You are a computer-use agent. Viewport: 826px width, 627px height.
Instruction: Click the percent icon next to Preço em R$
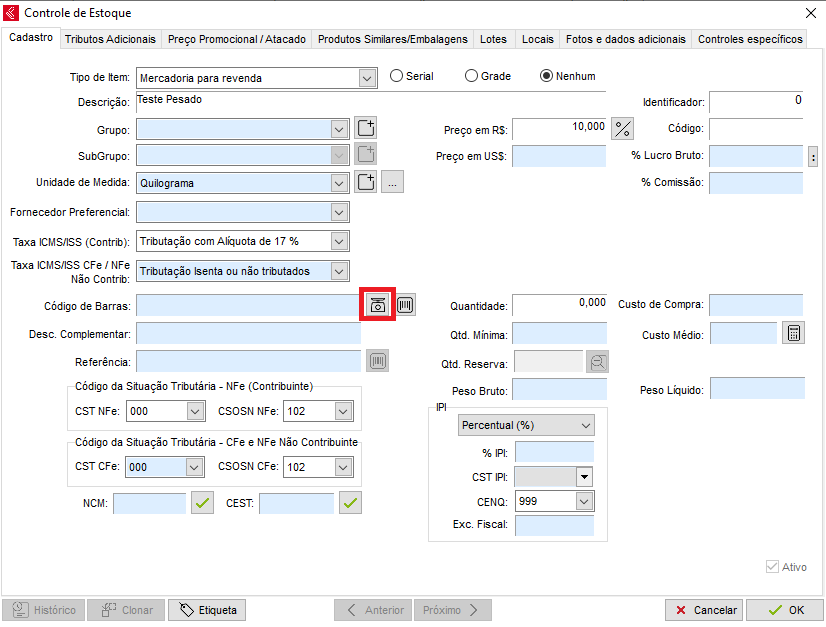click(x=623, y=128)
